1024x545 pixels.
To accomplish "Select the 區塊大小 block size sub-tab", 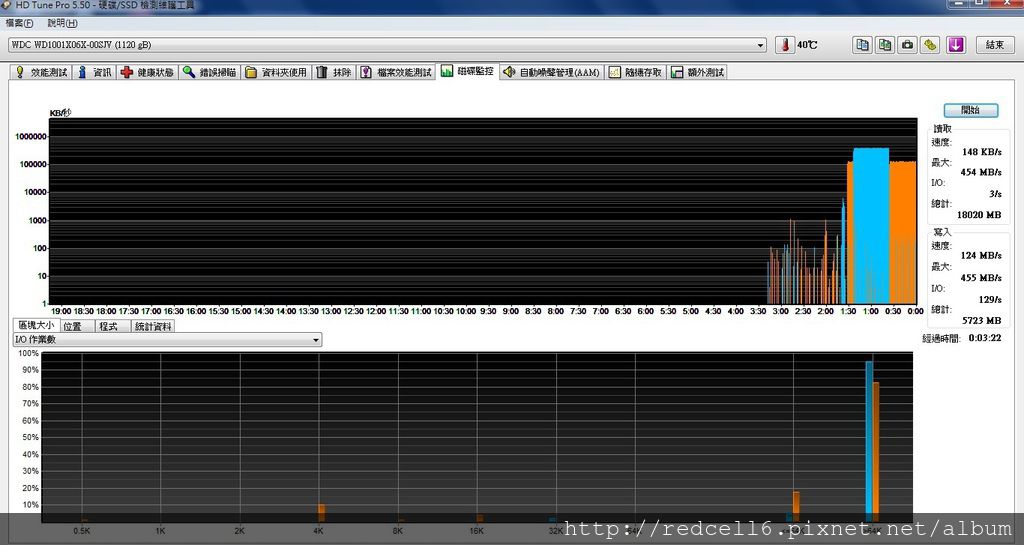I will coord(37,325).
